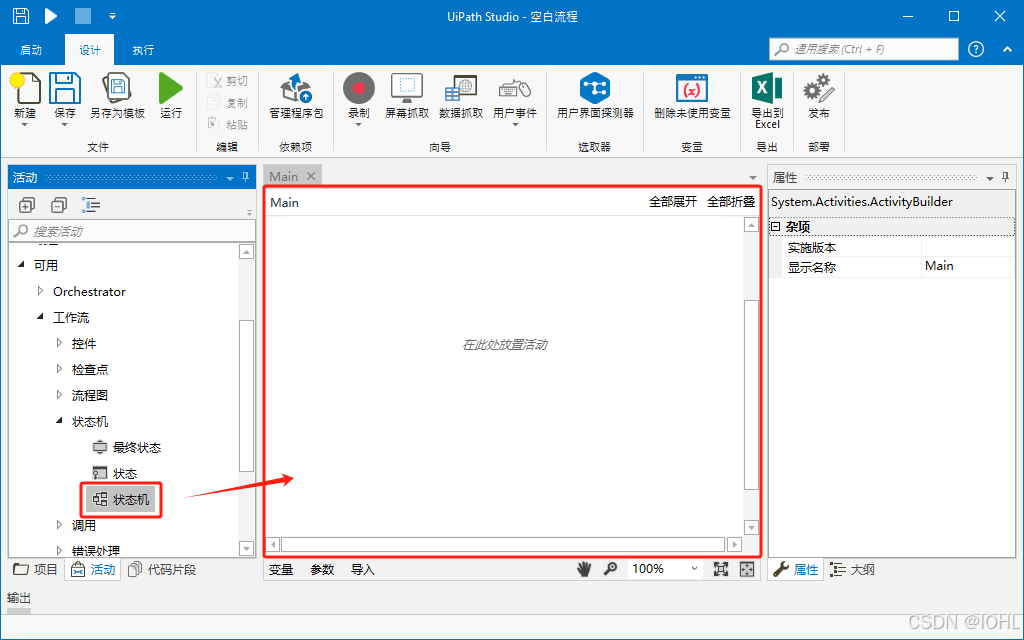Select the 最终状态 activity
The width and height of the screenshot is (1024, 640).
tap(127, 447)
